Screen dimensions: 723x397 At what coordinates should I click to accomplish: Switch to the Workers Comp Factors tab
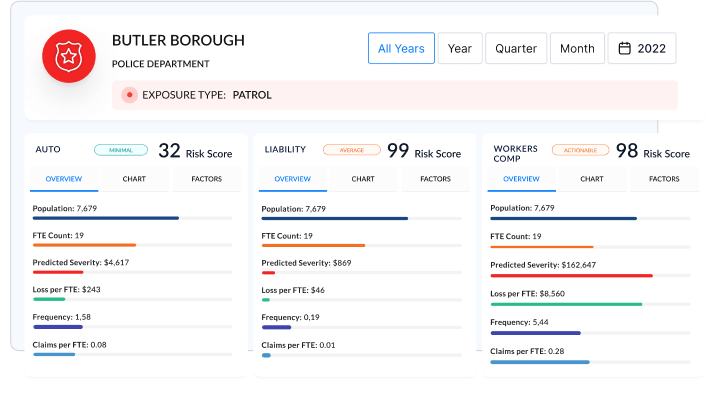(664, 179)
